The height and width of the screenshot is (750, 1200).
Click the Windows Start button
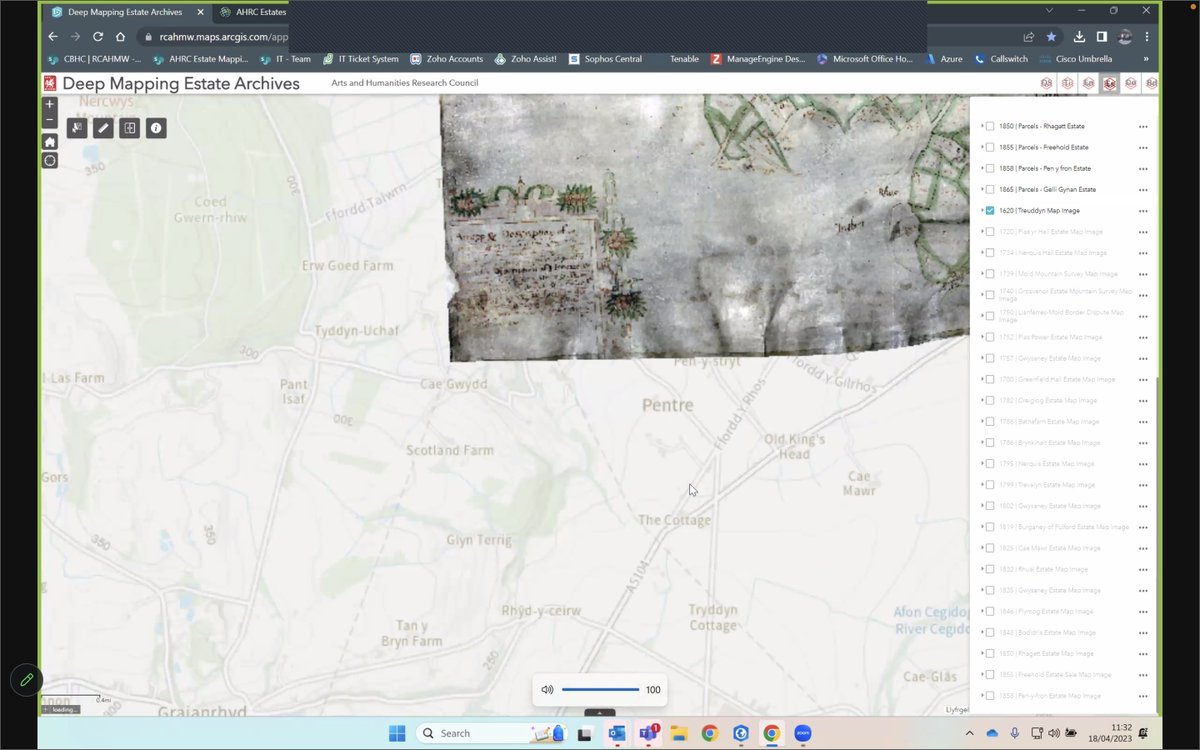pos(397,733)
